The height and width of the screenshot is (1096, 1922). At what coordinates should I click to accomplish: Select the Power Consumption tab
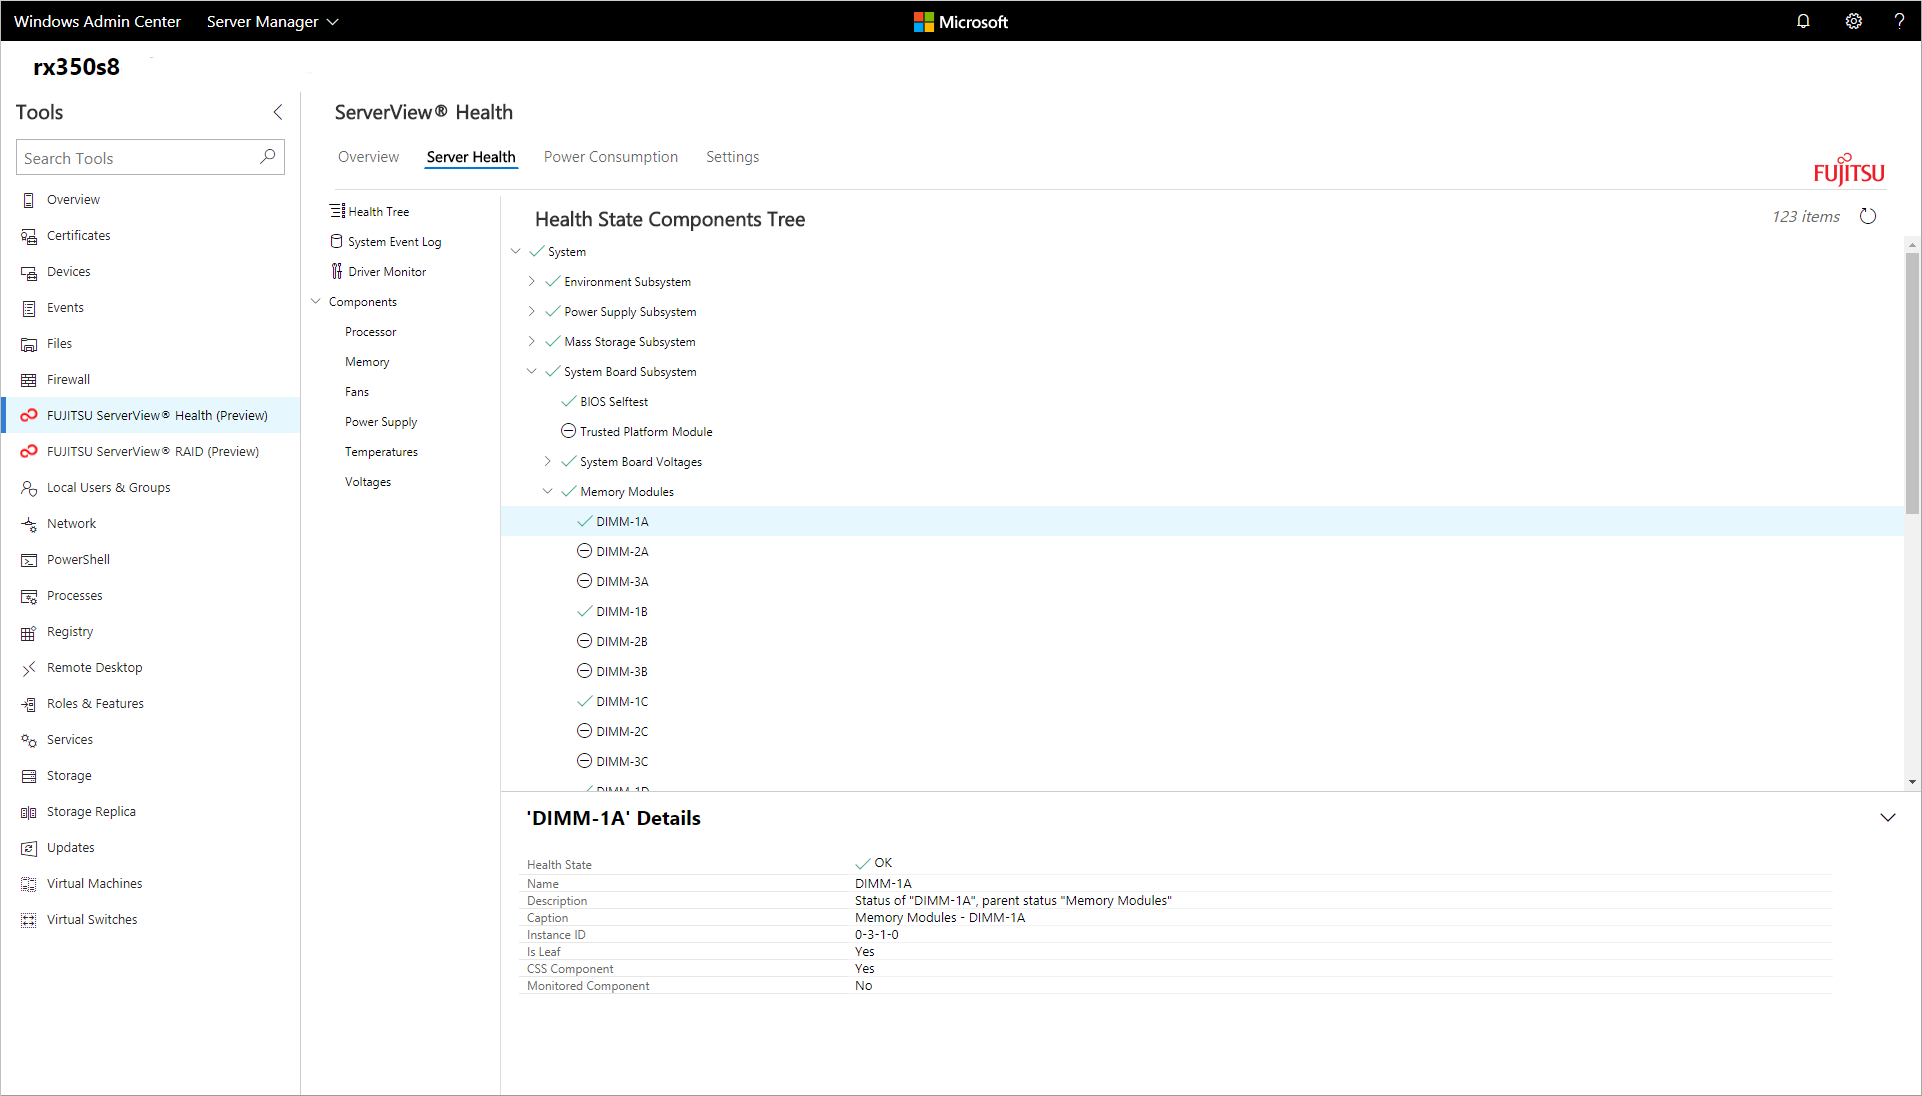click(611, 156)
